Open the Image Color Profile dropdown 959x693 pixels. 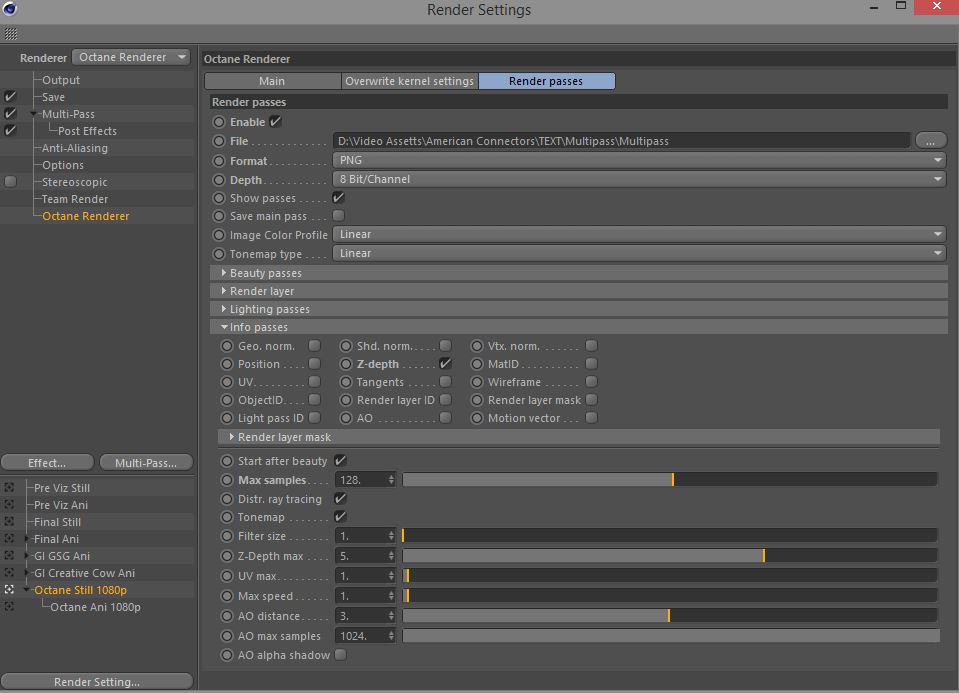[x=639, y=234]
